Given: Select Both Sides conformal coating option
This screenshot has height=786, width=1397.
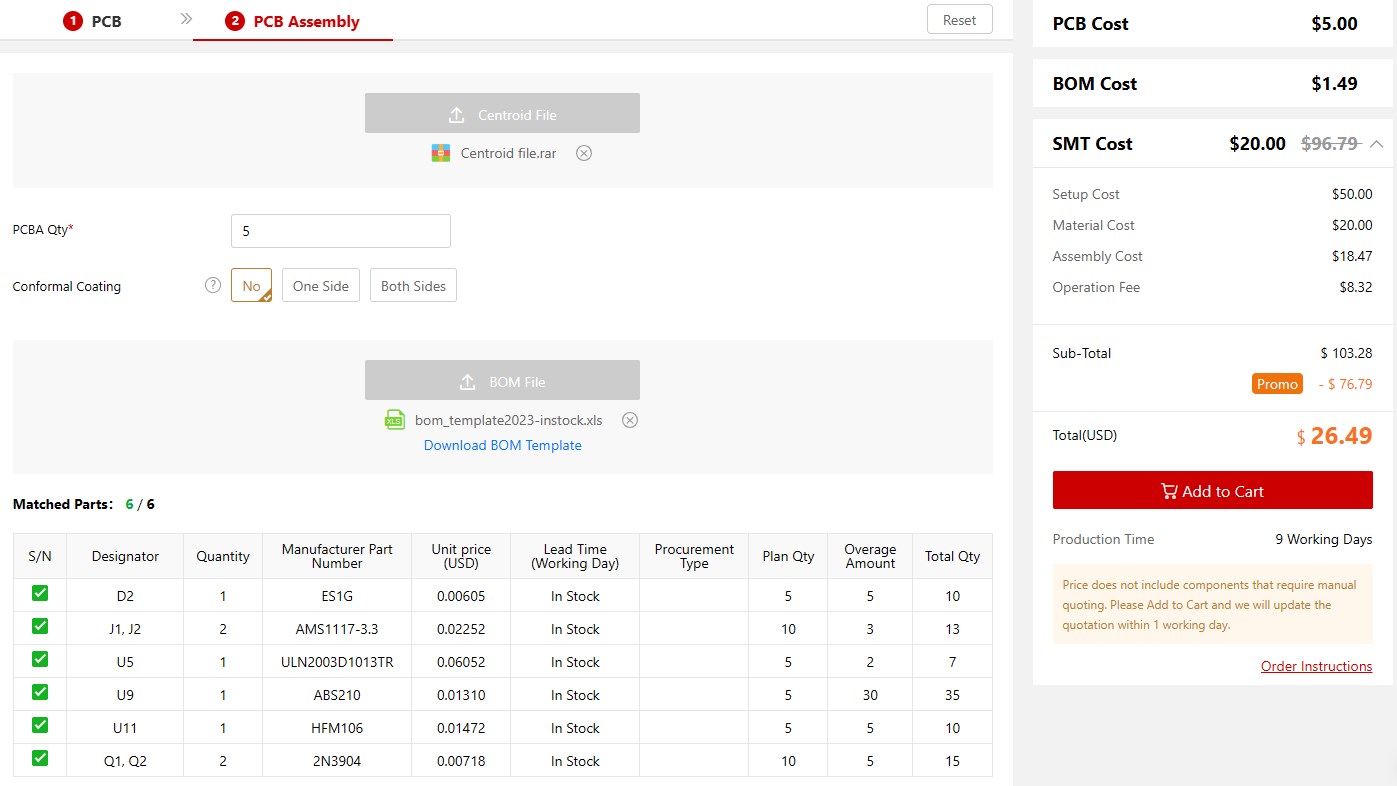Looking at the screenshot, I should click(413, 286).
